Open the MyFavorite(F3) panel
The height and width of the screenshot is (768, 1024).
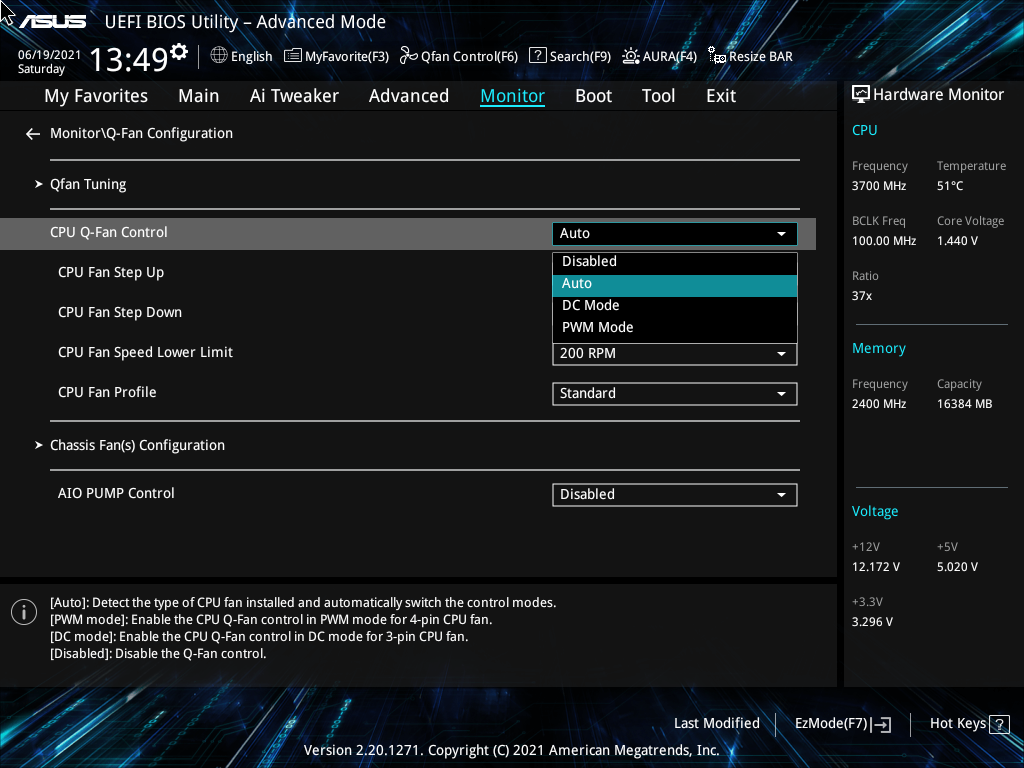[x=336, y=56]
